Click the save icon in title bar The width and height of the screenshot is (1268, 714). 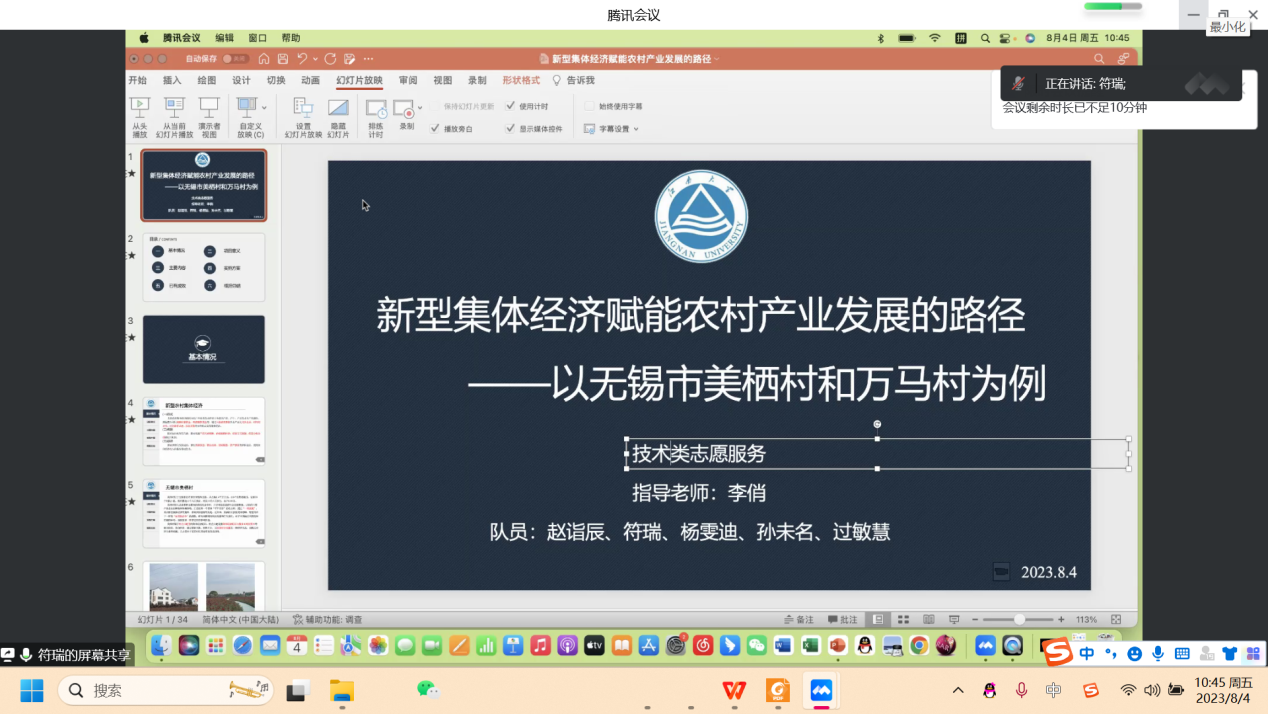(x=283, y=59)
